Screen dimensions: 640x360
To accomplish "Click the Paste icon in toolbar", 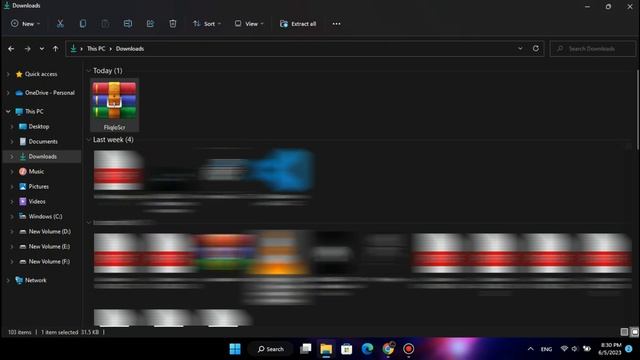I will (x=105, y=24).
